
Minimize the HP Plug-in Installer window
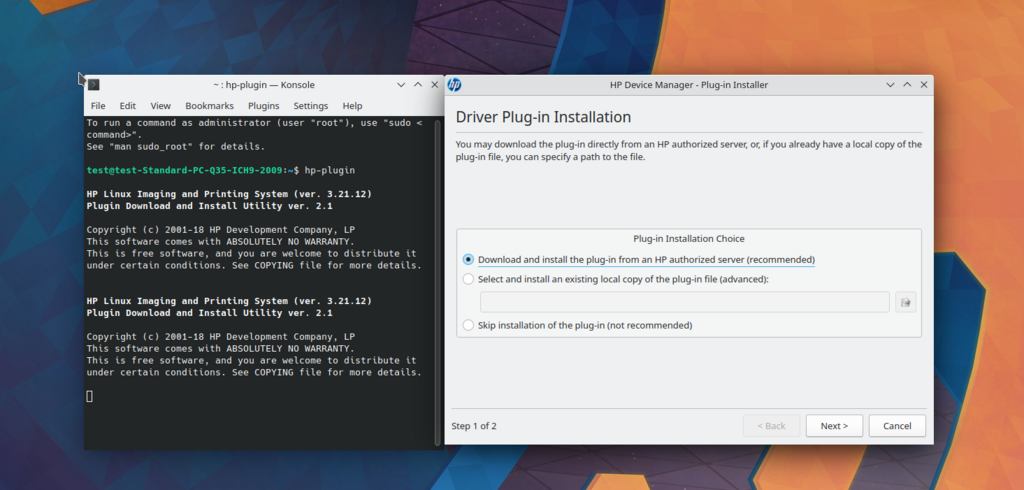[x=890, y=85]
